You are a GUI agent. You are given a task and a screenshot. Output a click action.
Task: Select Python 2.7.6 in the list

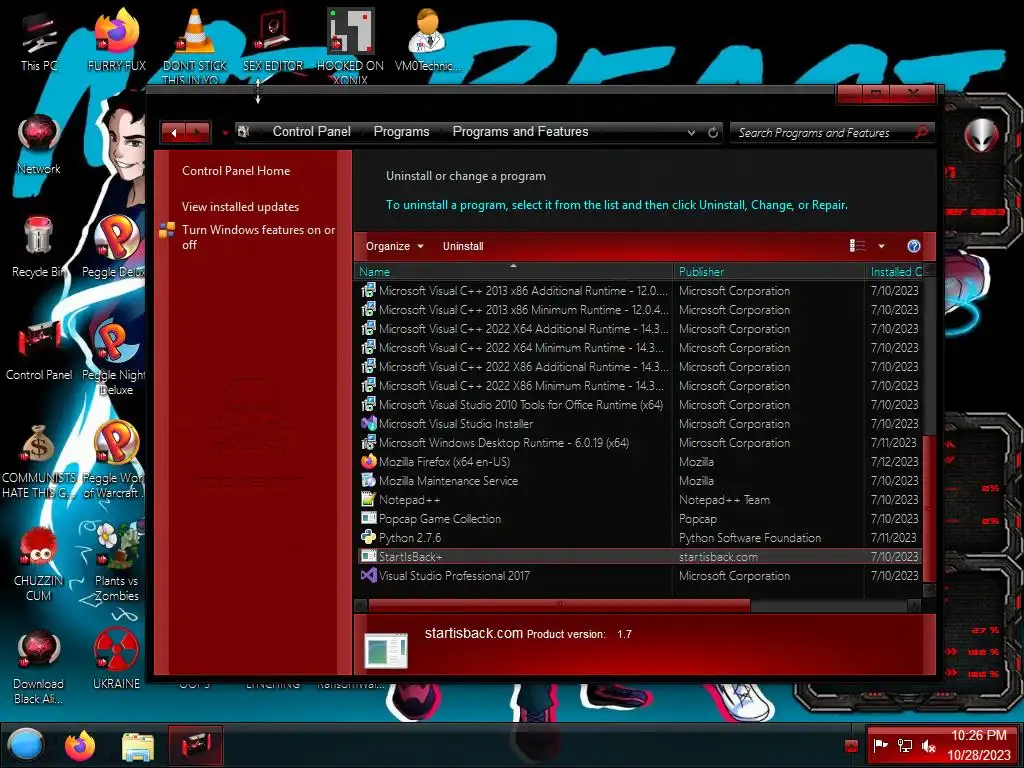point(639,537)
